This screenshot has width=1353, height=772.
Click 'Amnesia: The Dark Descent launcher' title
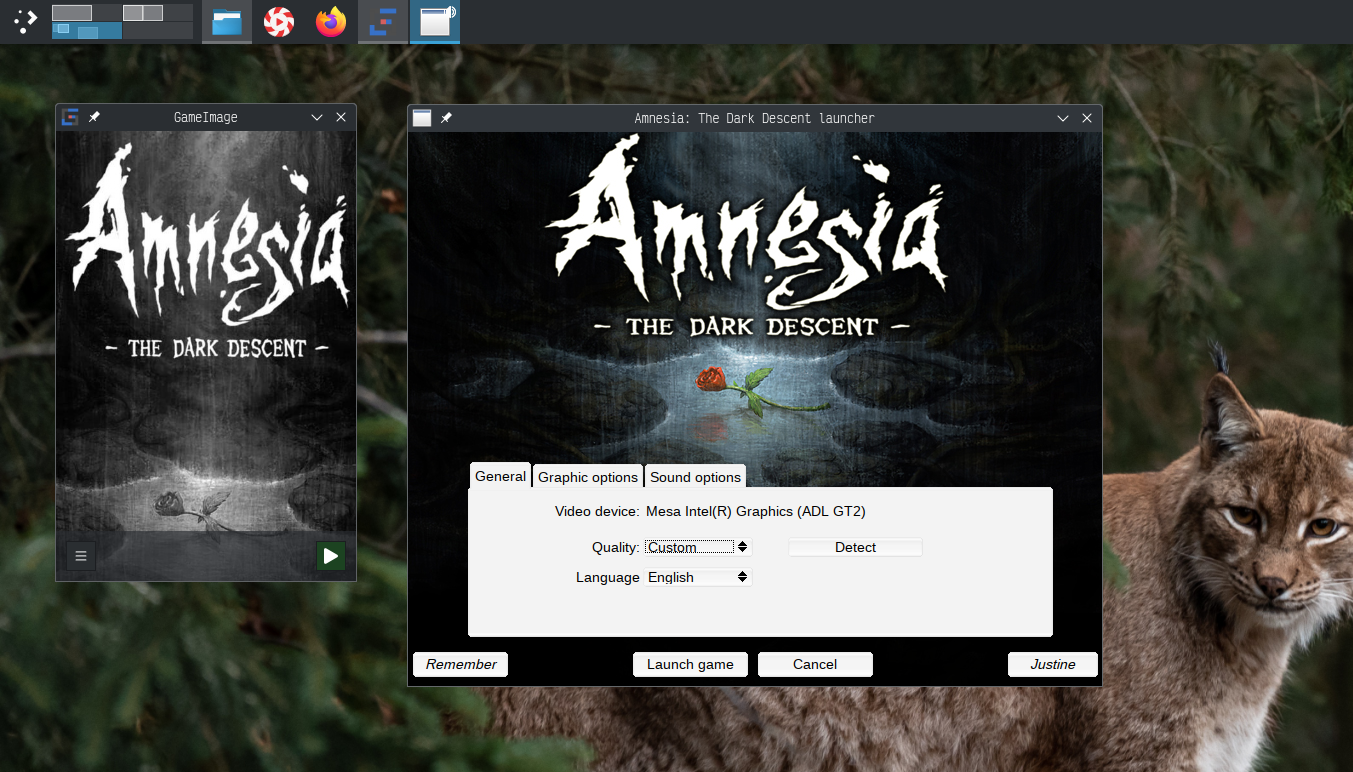coord(754,118)
